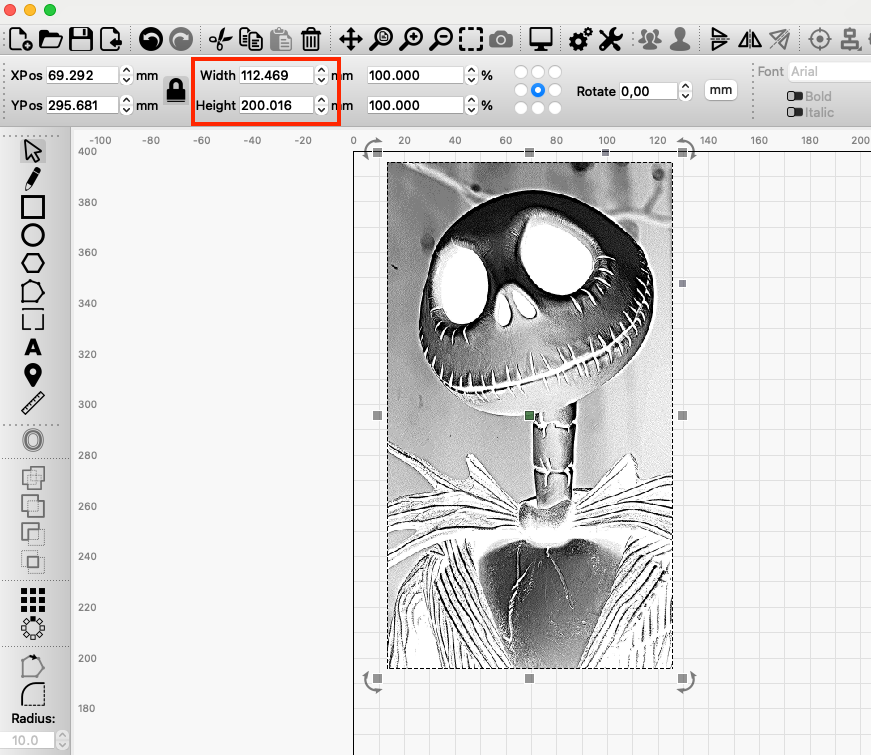
Task: Select the top-center anchor radio button
Action: [x=538, y=72]
